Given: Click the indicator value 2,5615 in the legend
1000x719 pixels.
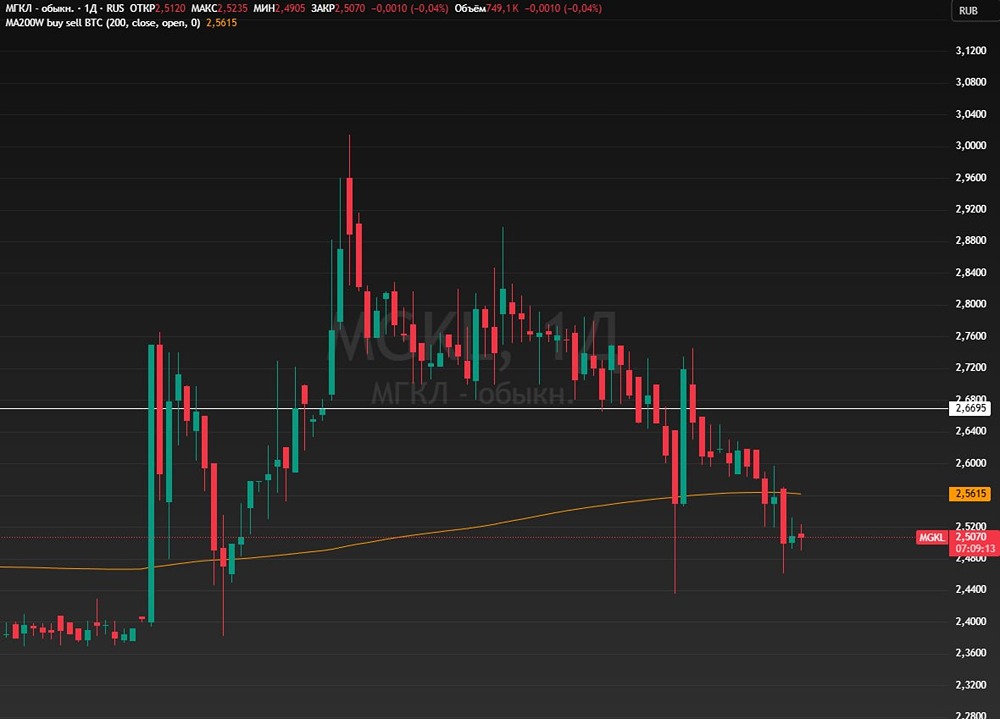Looking at the screenshot, I should (x=221, y=23).
